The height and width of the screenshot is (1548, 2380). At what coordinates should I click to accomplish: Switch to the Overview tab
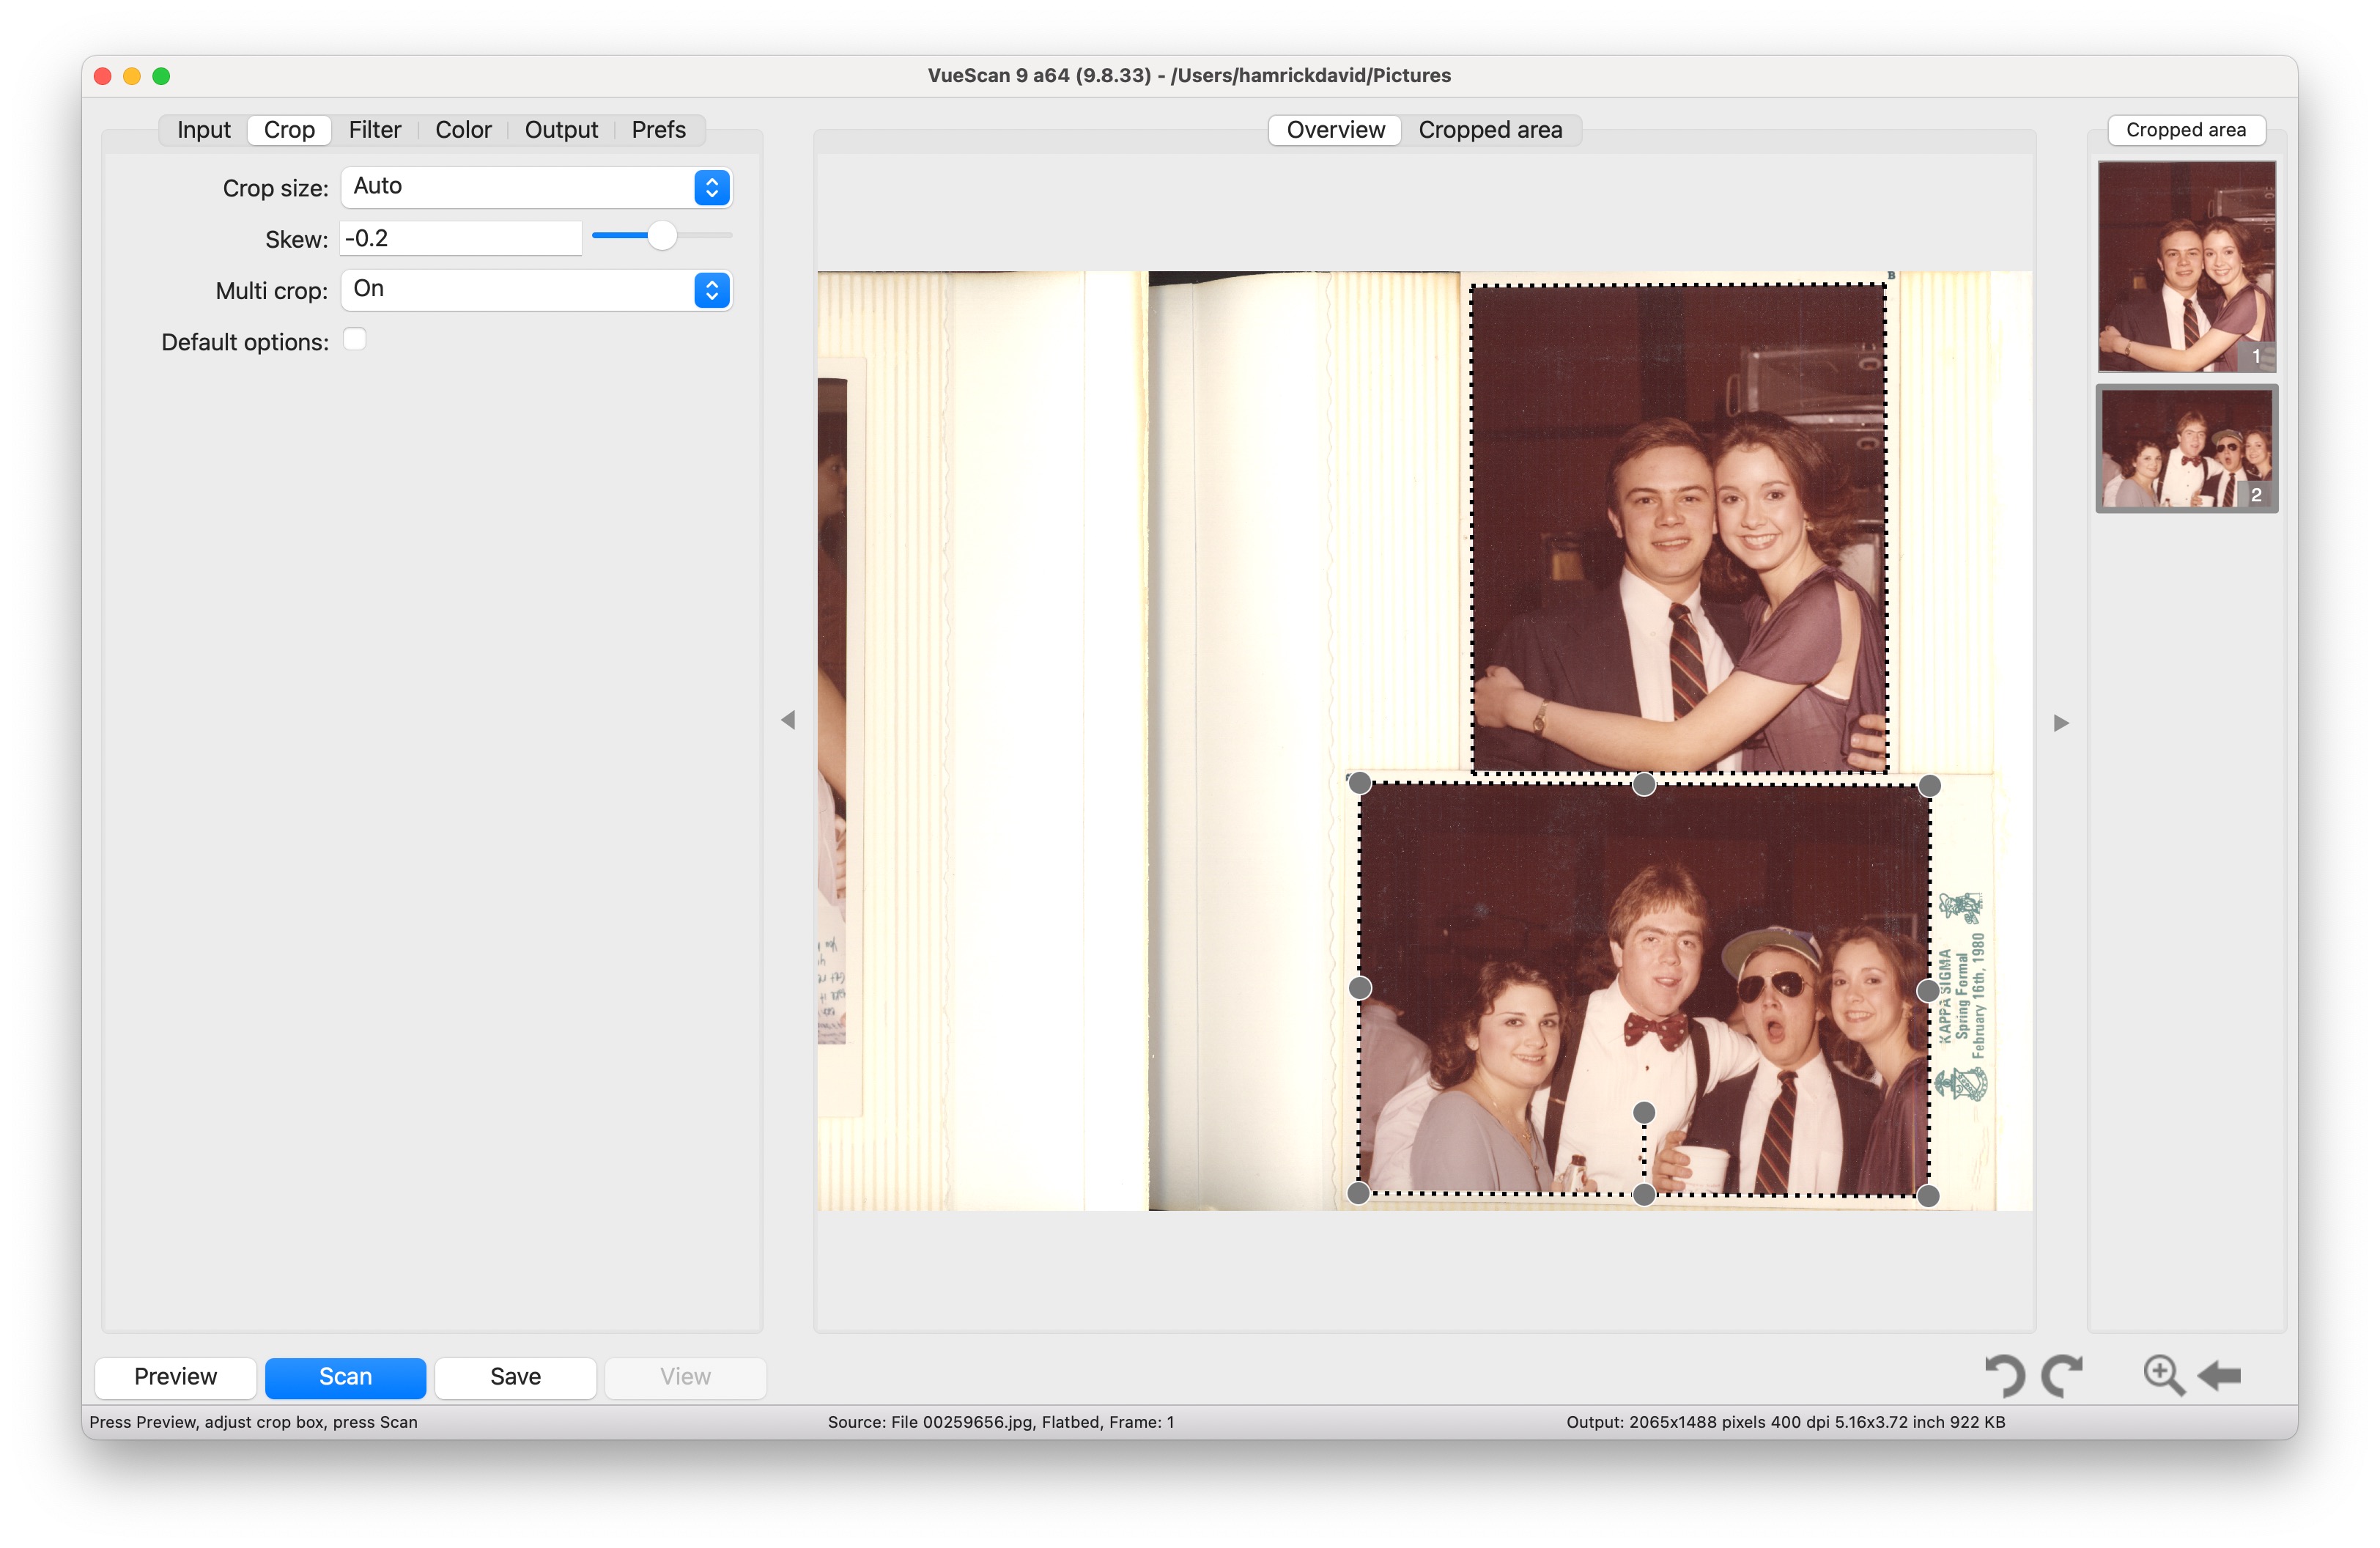(x=1334, y=129)
